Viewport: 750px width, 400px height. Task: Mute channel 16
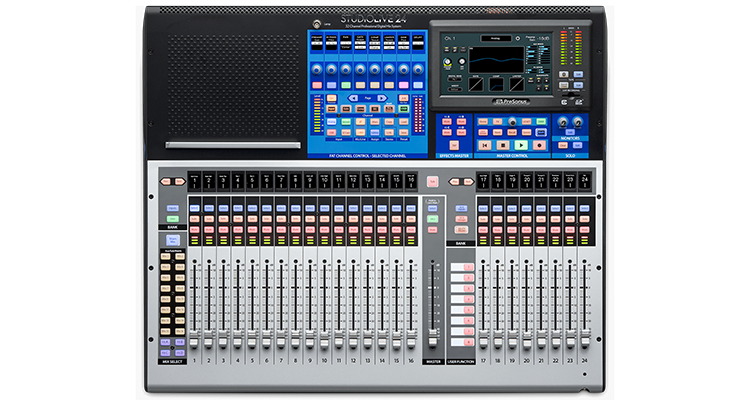point(411,230)
